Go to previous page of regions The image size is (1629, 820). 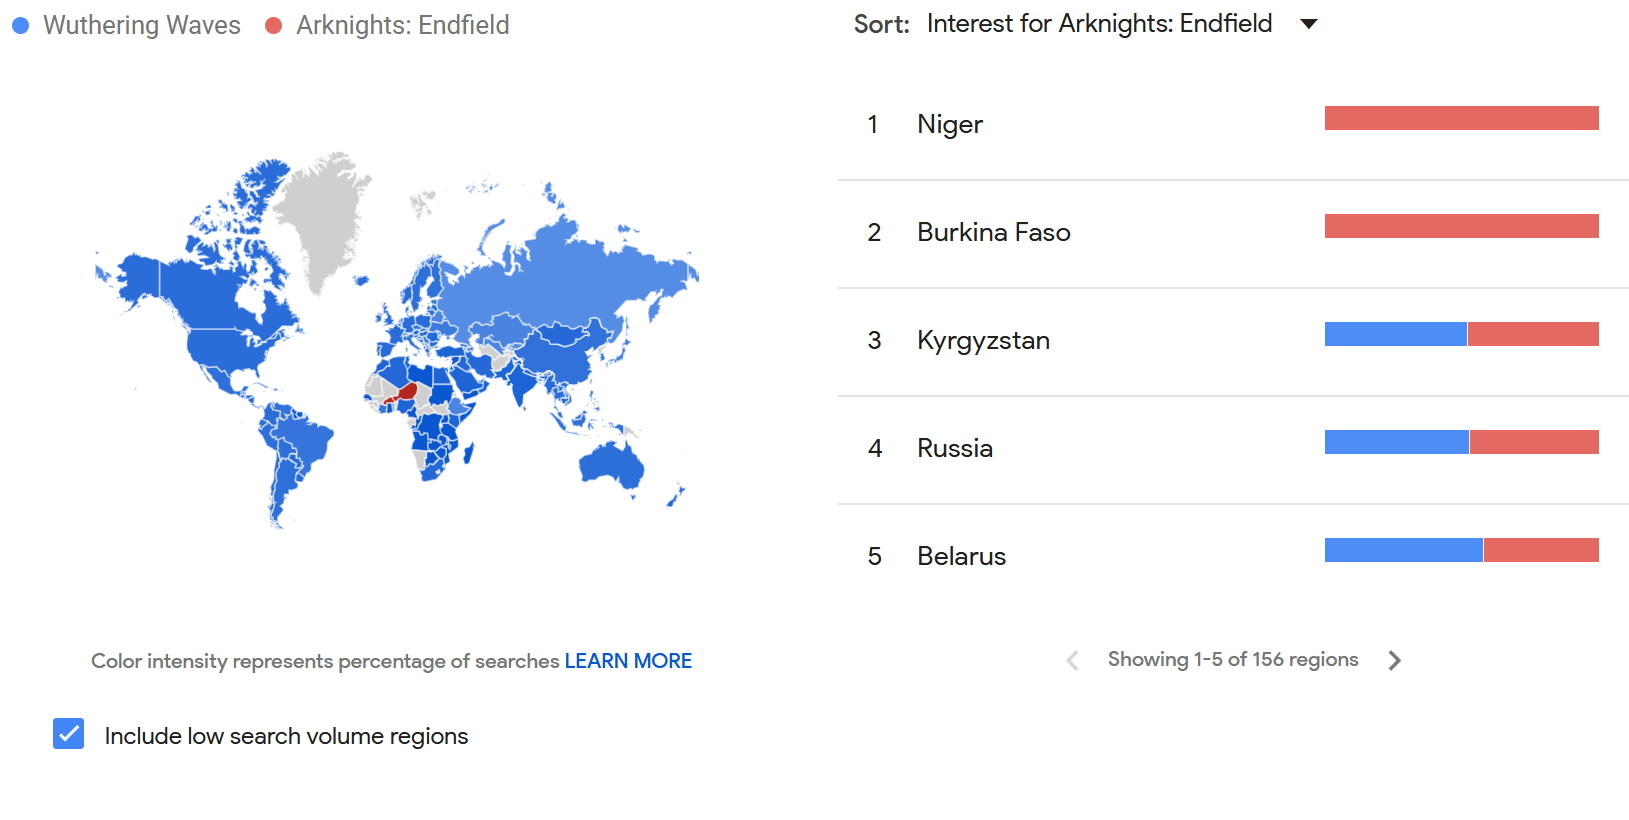point(1072,660)
